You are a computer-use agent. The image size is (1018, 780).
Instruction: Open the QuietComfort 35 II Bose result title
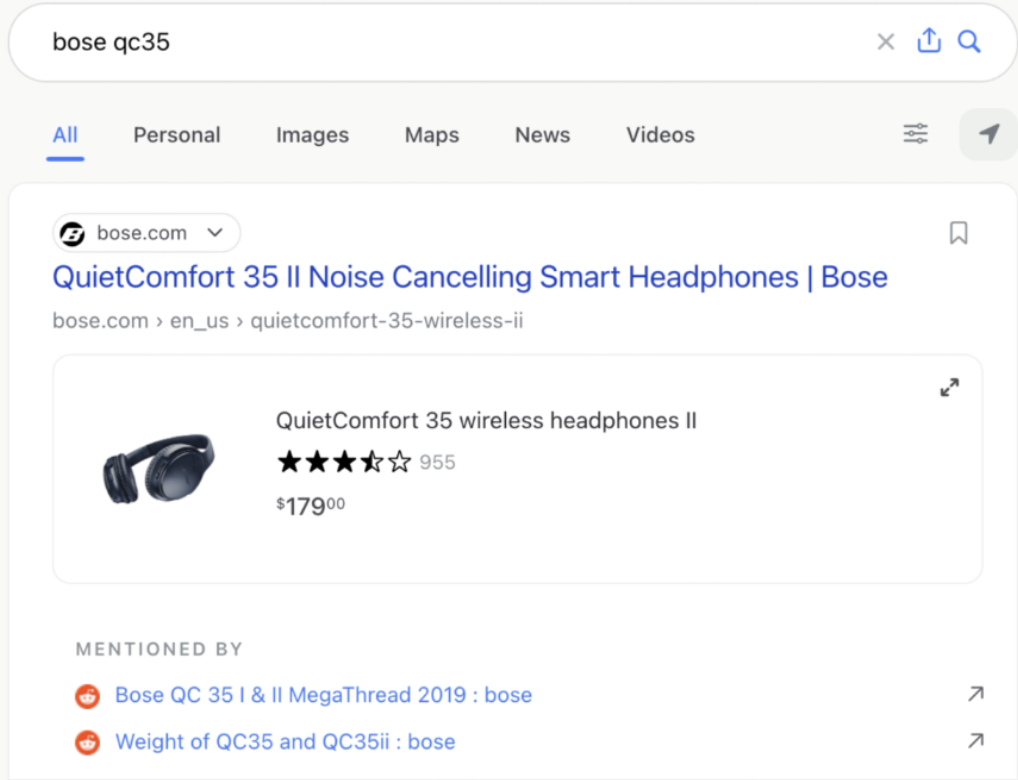tap(470, 277)
